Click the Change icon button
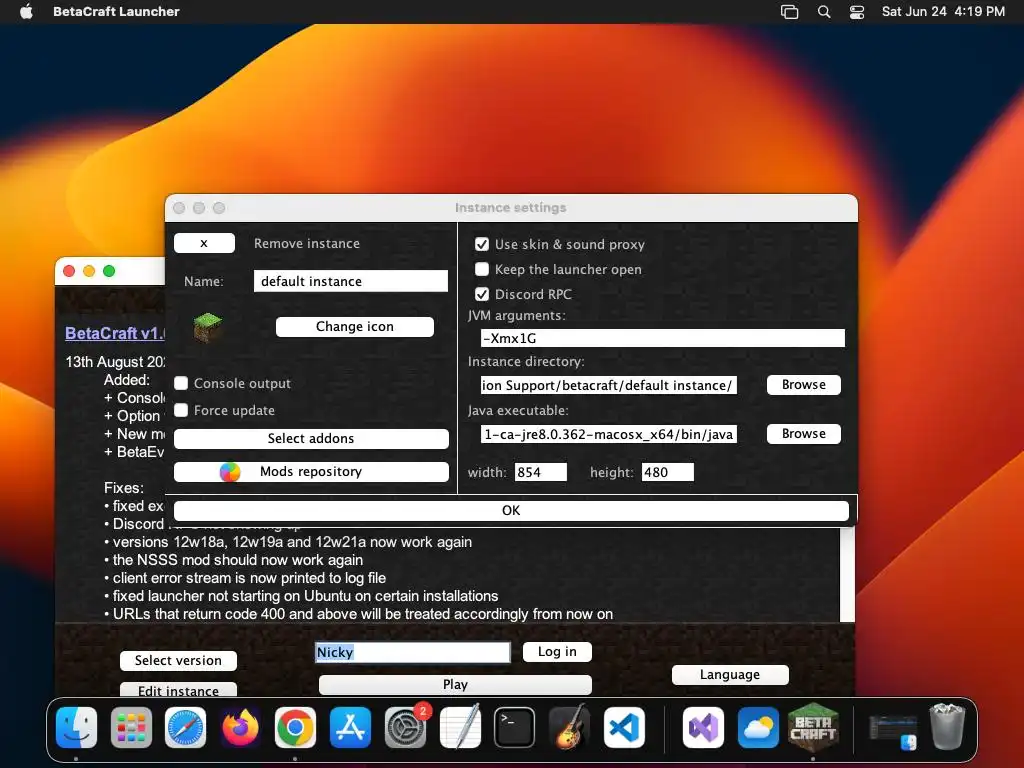1024x768 pixels. coord(355,327)
